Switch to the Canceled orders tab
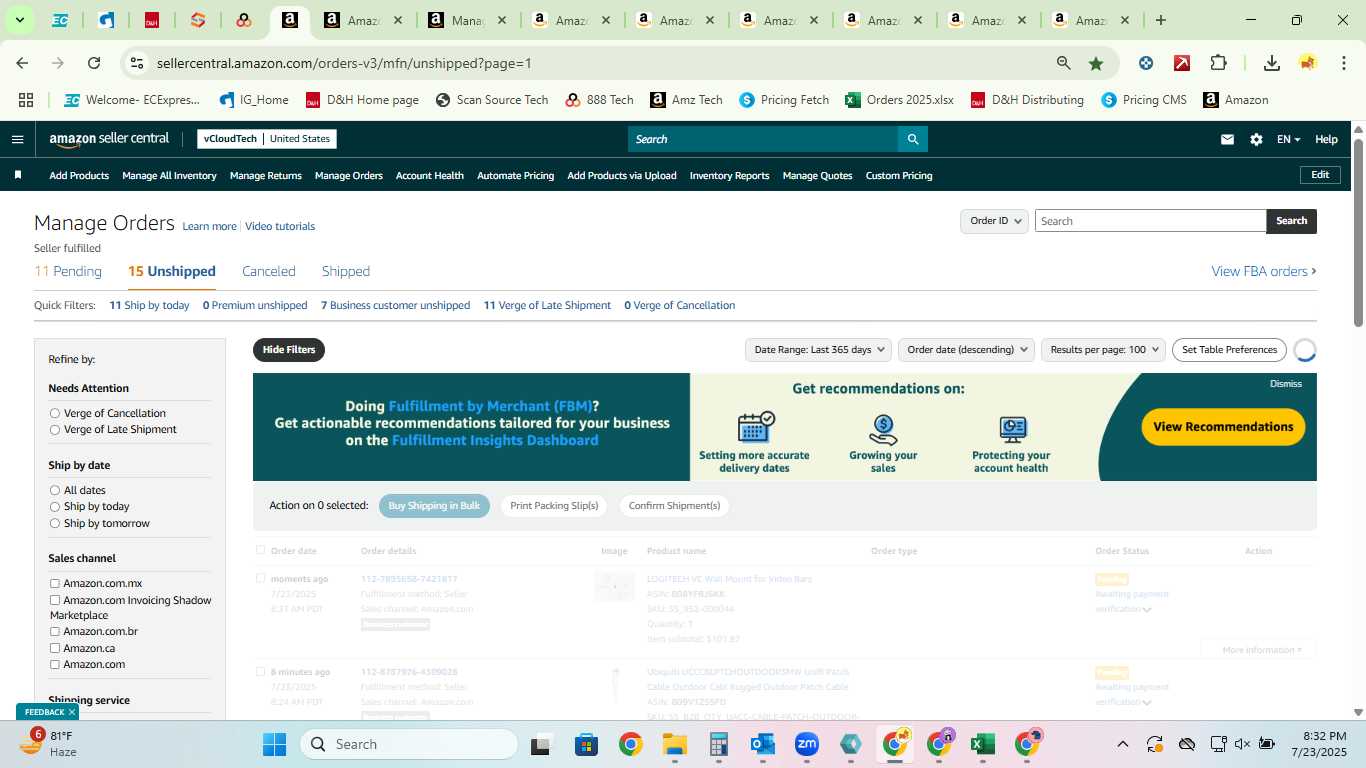The width and height of the screenshot is (1366, 768). (269, 271)
